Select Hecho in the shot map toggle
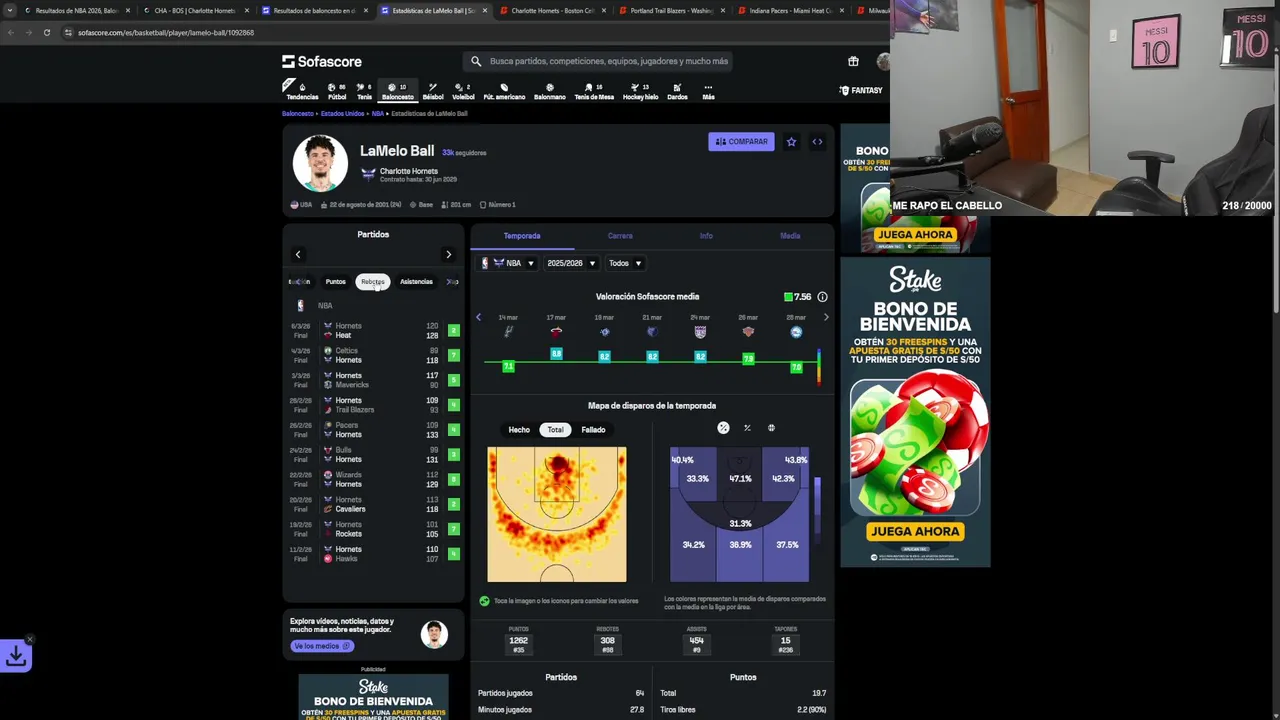The image size is (1280, 720). click(x=519, y=430)
